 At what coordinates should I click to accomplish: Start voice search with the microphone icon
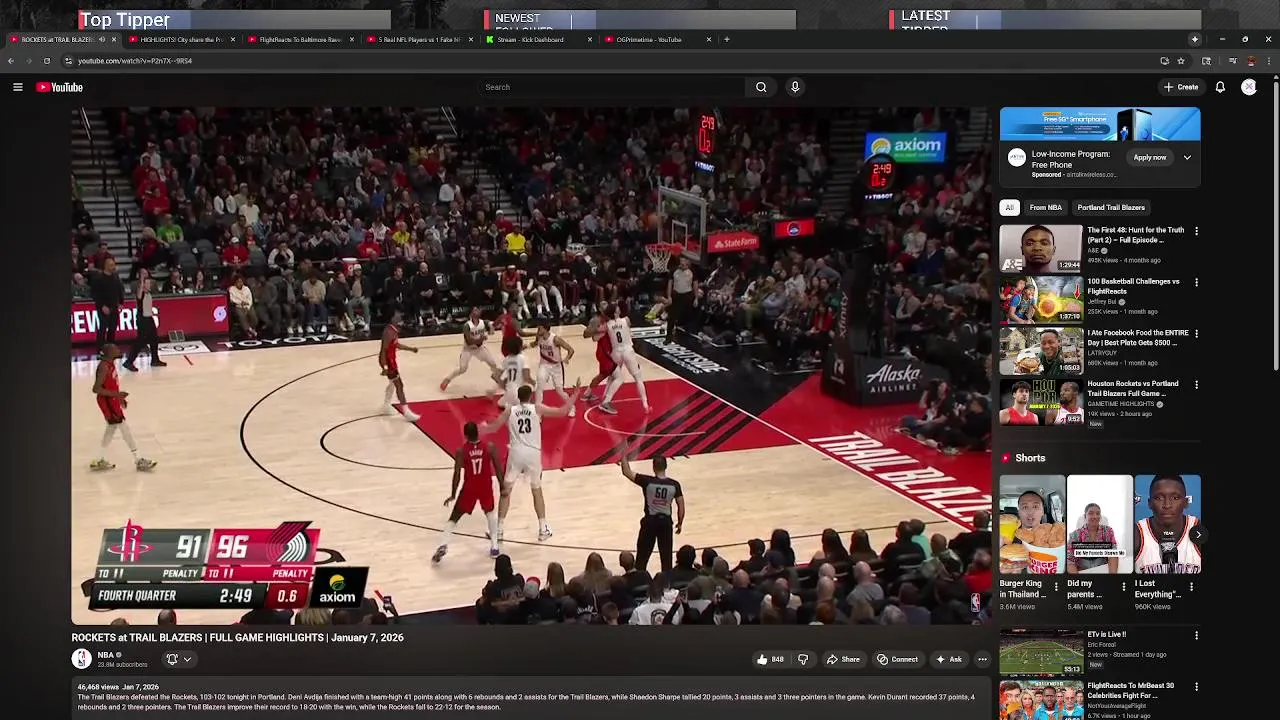click(795, 87)
